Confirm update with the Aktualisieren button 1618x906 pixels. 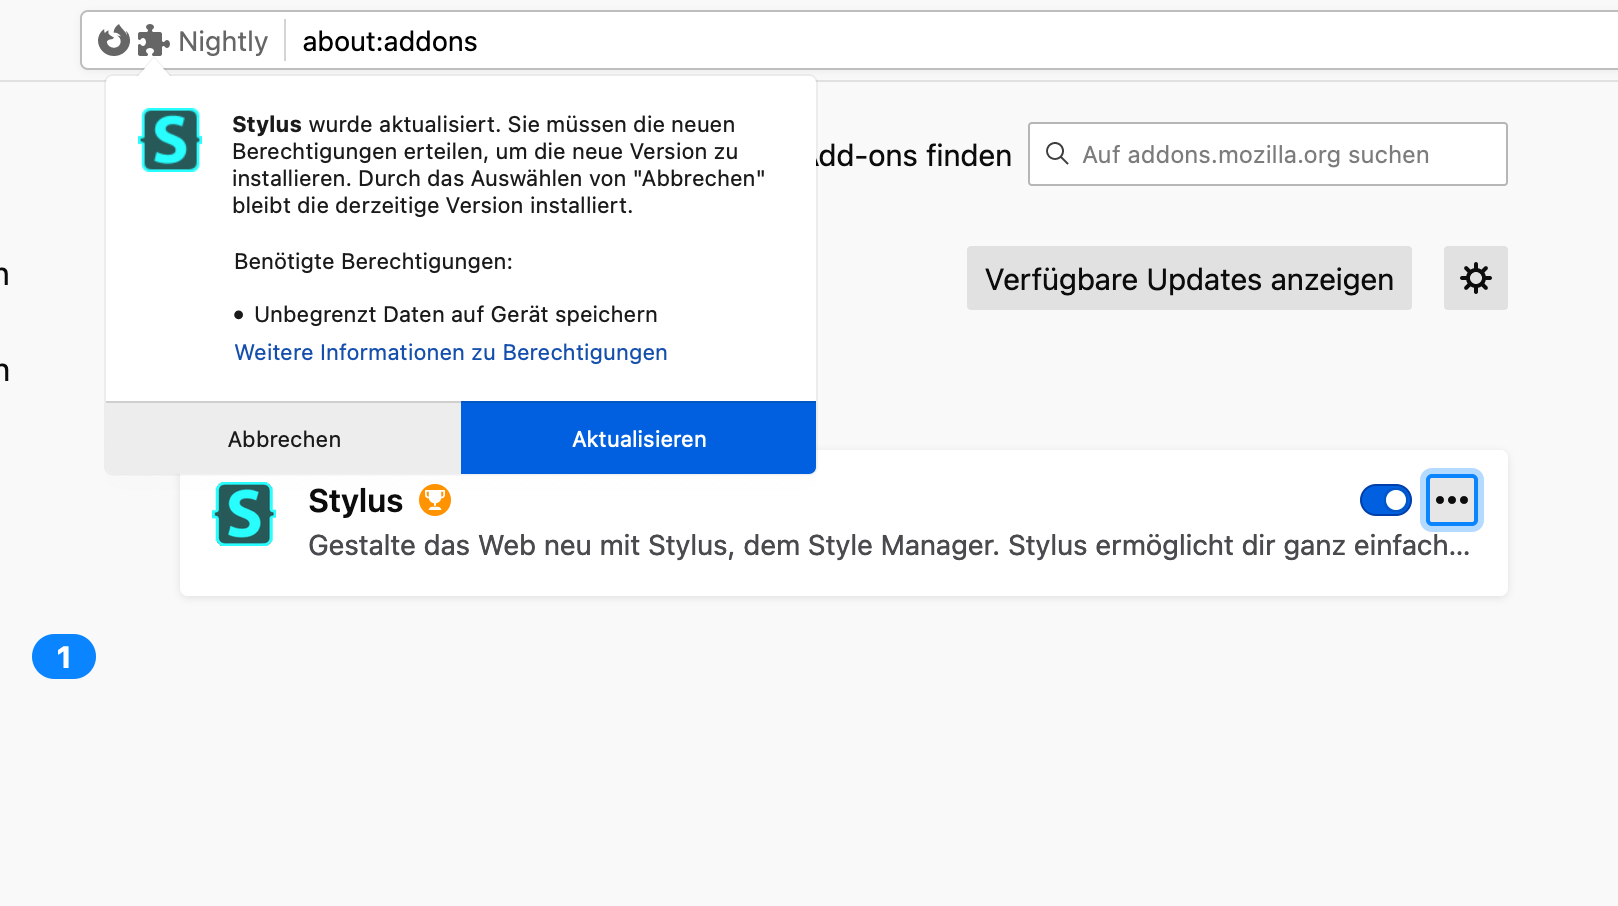coord(638,439)
